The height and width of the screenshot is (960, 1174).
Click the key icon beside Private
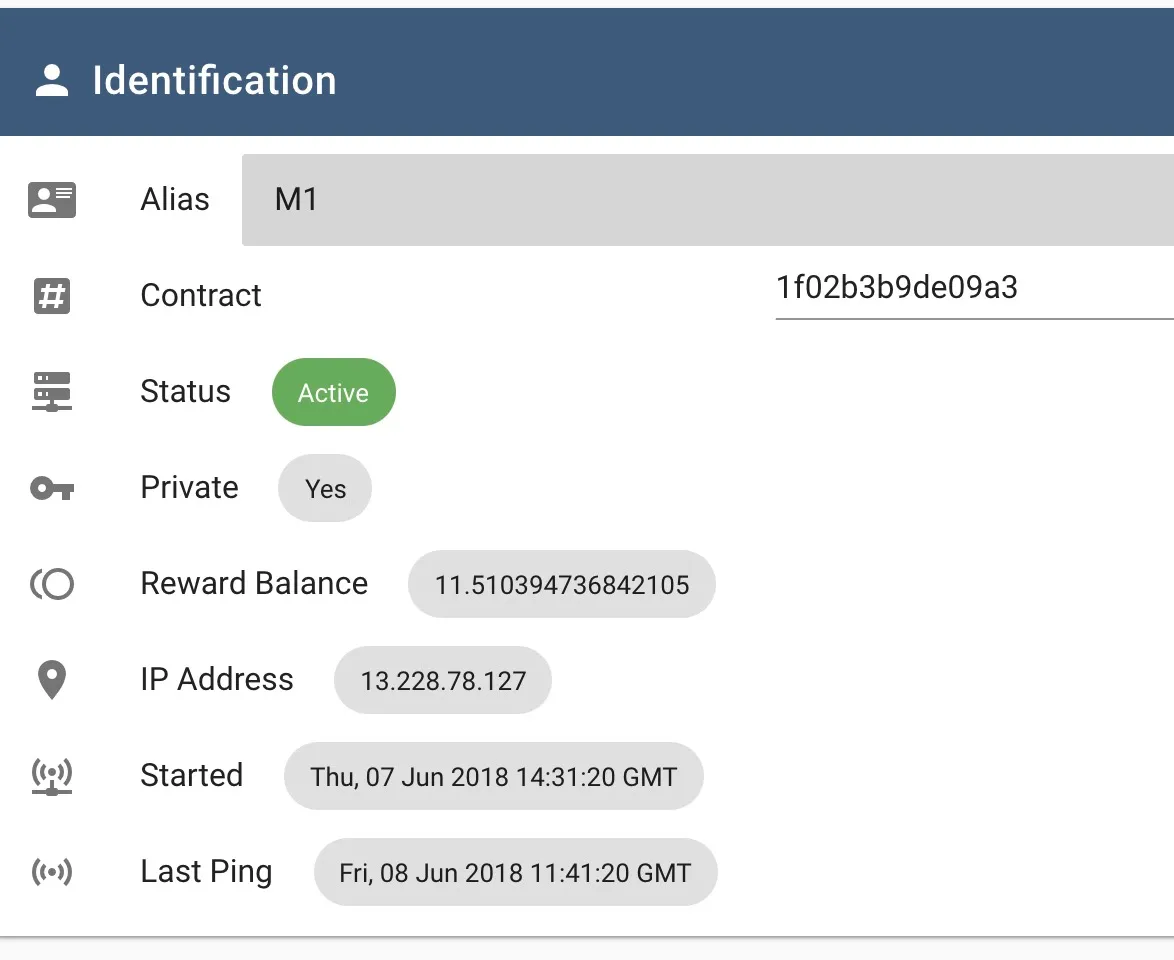52,488
